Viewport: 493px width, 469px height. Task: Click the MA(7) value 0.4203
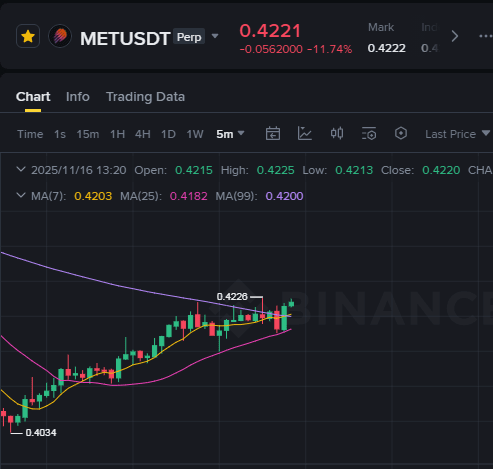coord(93,196)
